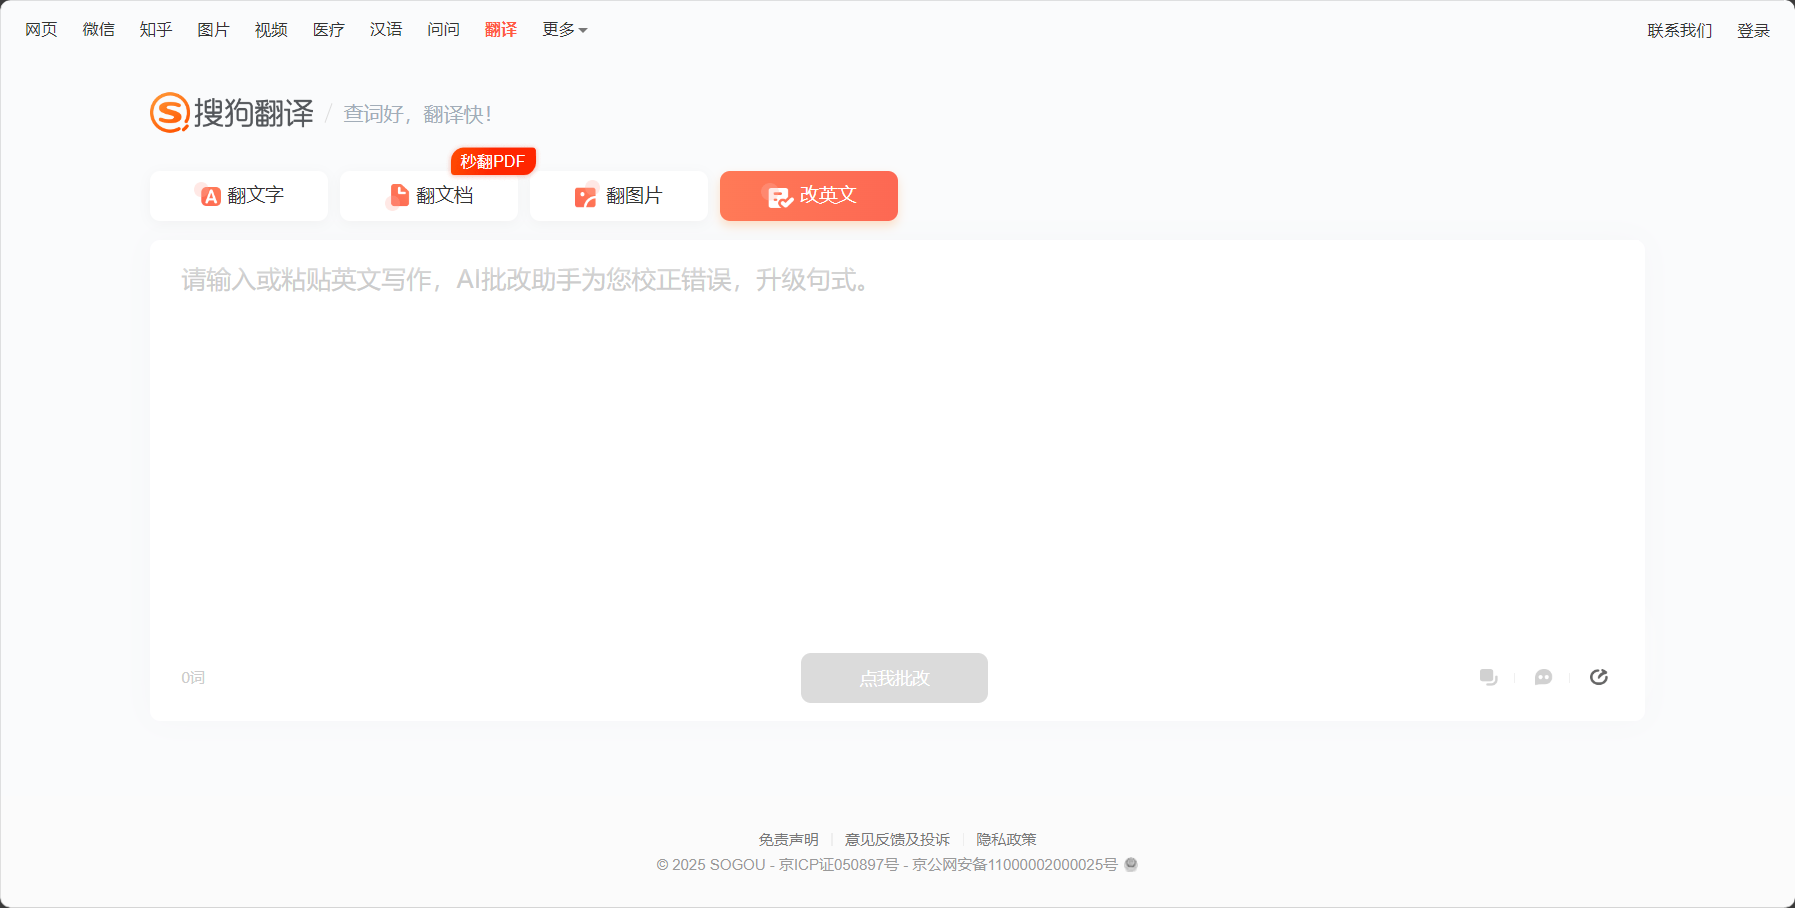The image size is (1795, 908).
Task: Go to 图片 image search
Action: click(x=213, y=30)
